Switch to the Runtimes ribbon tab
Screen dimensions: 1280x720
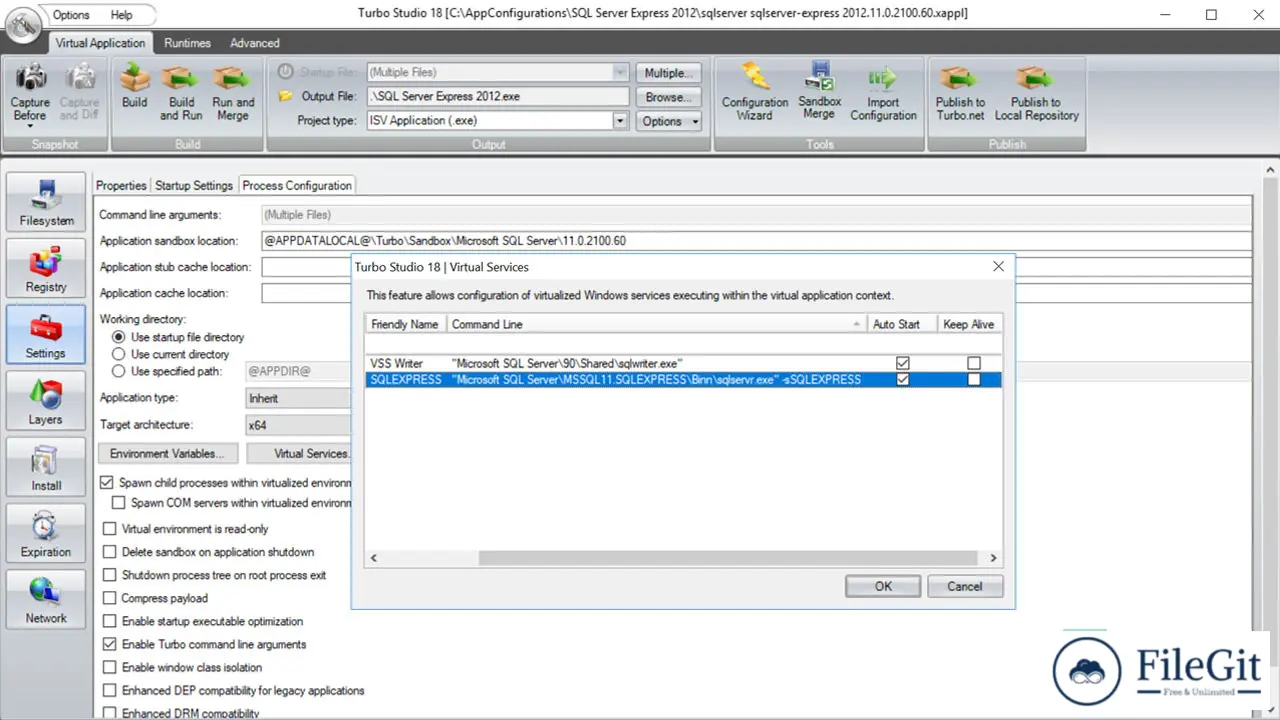point(187,43)
